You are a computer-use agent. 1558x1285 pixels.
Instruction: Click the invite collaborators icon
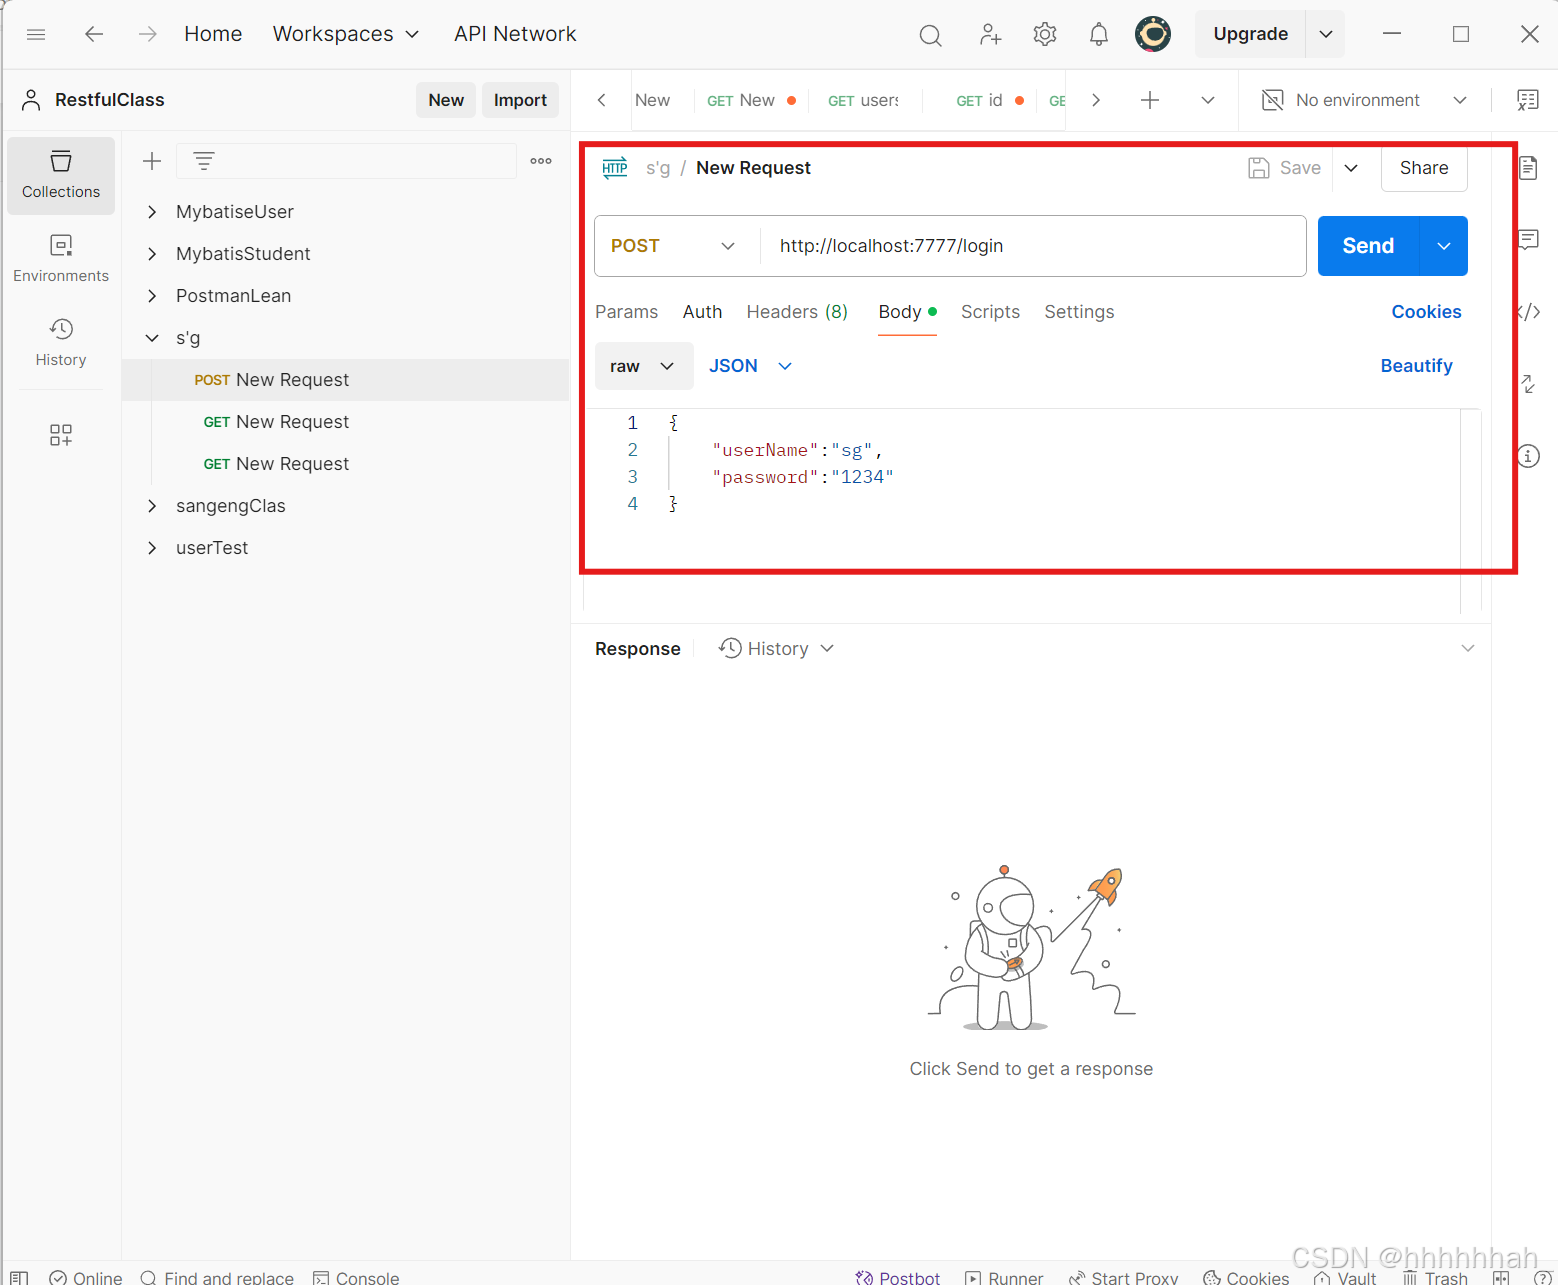pyautogui.click(x=990, y=35)
